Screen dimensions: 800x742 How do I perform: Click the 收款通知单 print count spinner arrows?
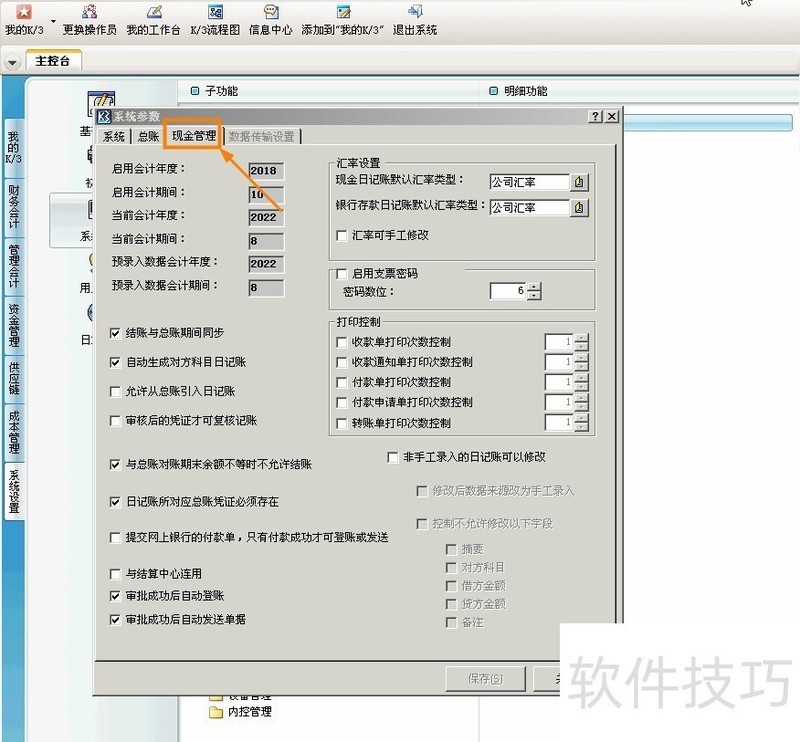click(581, 362)
